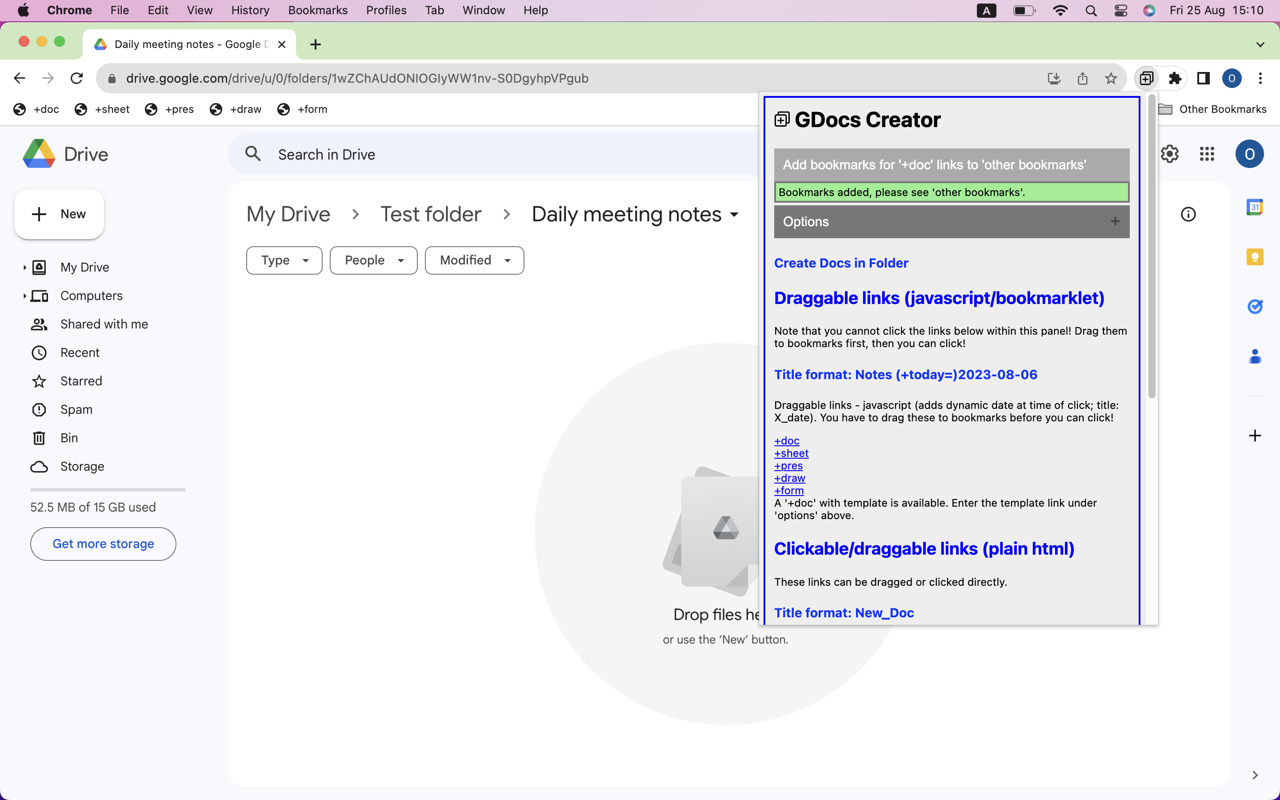Open Drive settings gear
This screenshot has height=800, width=1280.
point(1169,154)
